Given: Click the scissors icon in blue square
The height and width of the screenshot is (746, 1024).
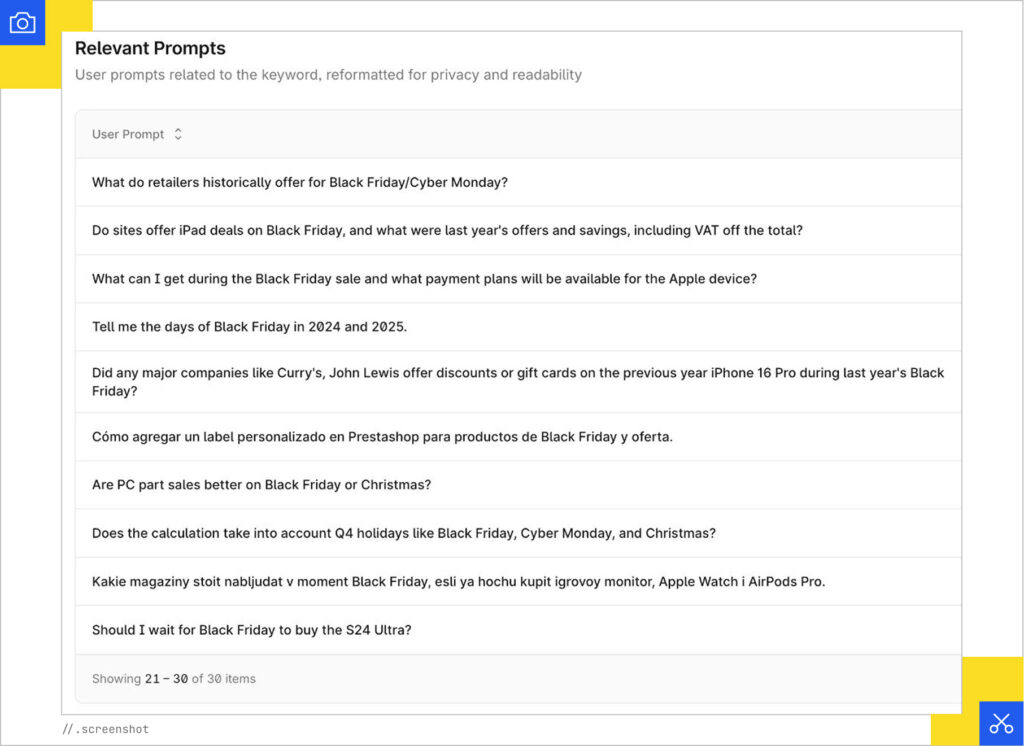Looking at the screenshot, I should [x=1001, y=723].
